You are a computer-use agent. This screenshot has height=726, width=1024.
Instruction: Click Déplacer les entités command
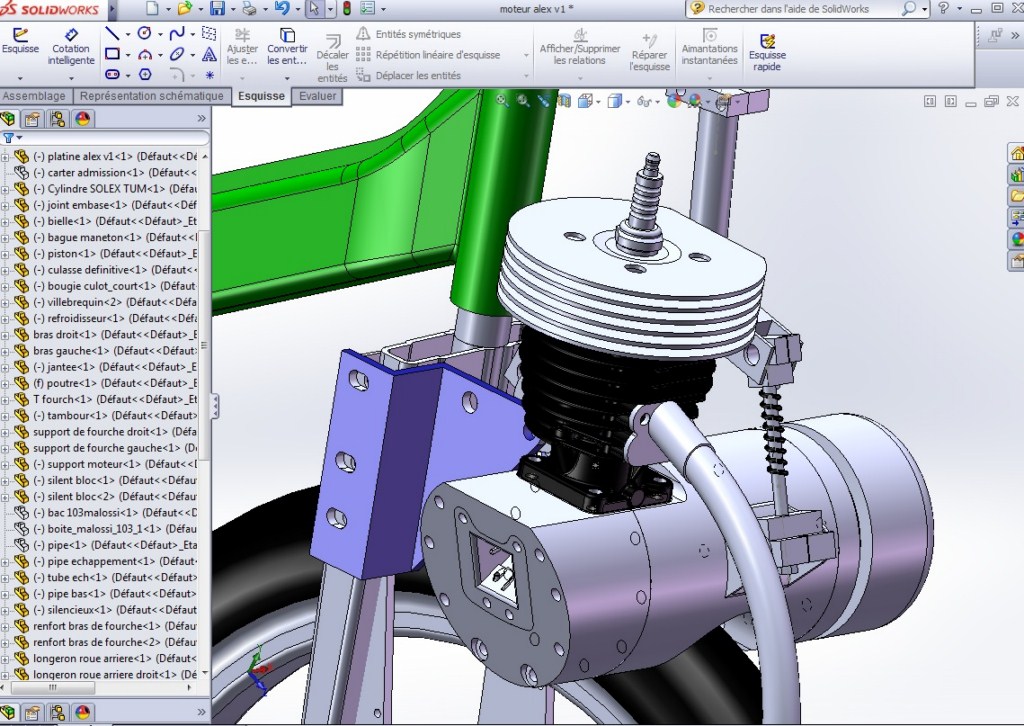(x=409, y=76)
